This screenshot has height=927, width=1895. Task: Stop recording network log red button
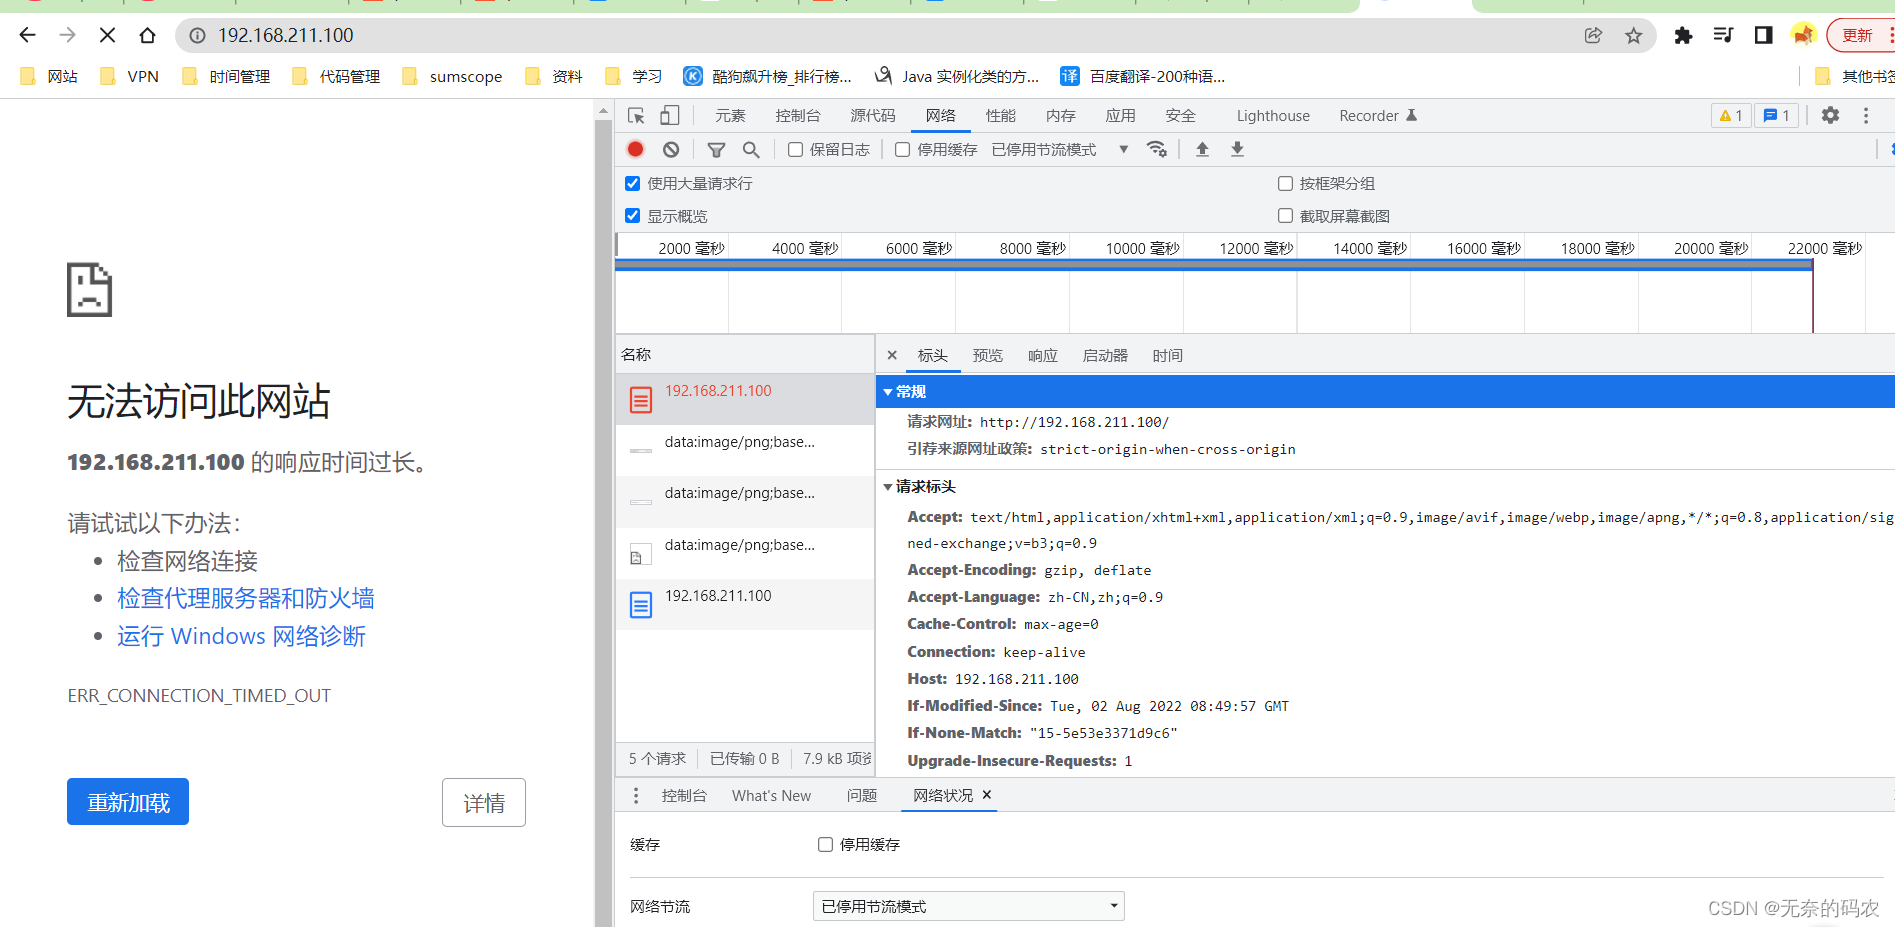[x=635, y=149]
